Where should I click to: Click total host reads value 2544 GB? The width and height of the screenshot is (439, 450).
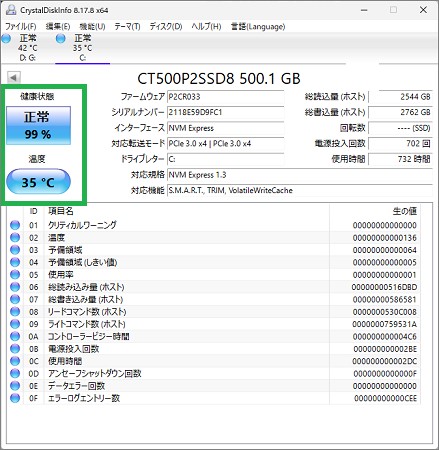pyautogui.click(x=400, y=97)
